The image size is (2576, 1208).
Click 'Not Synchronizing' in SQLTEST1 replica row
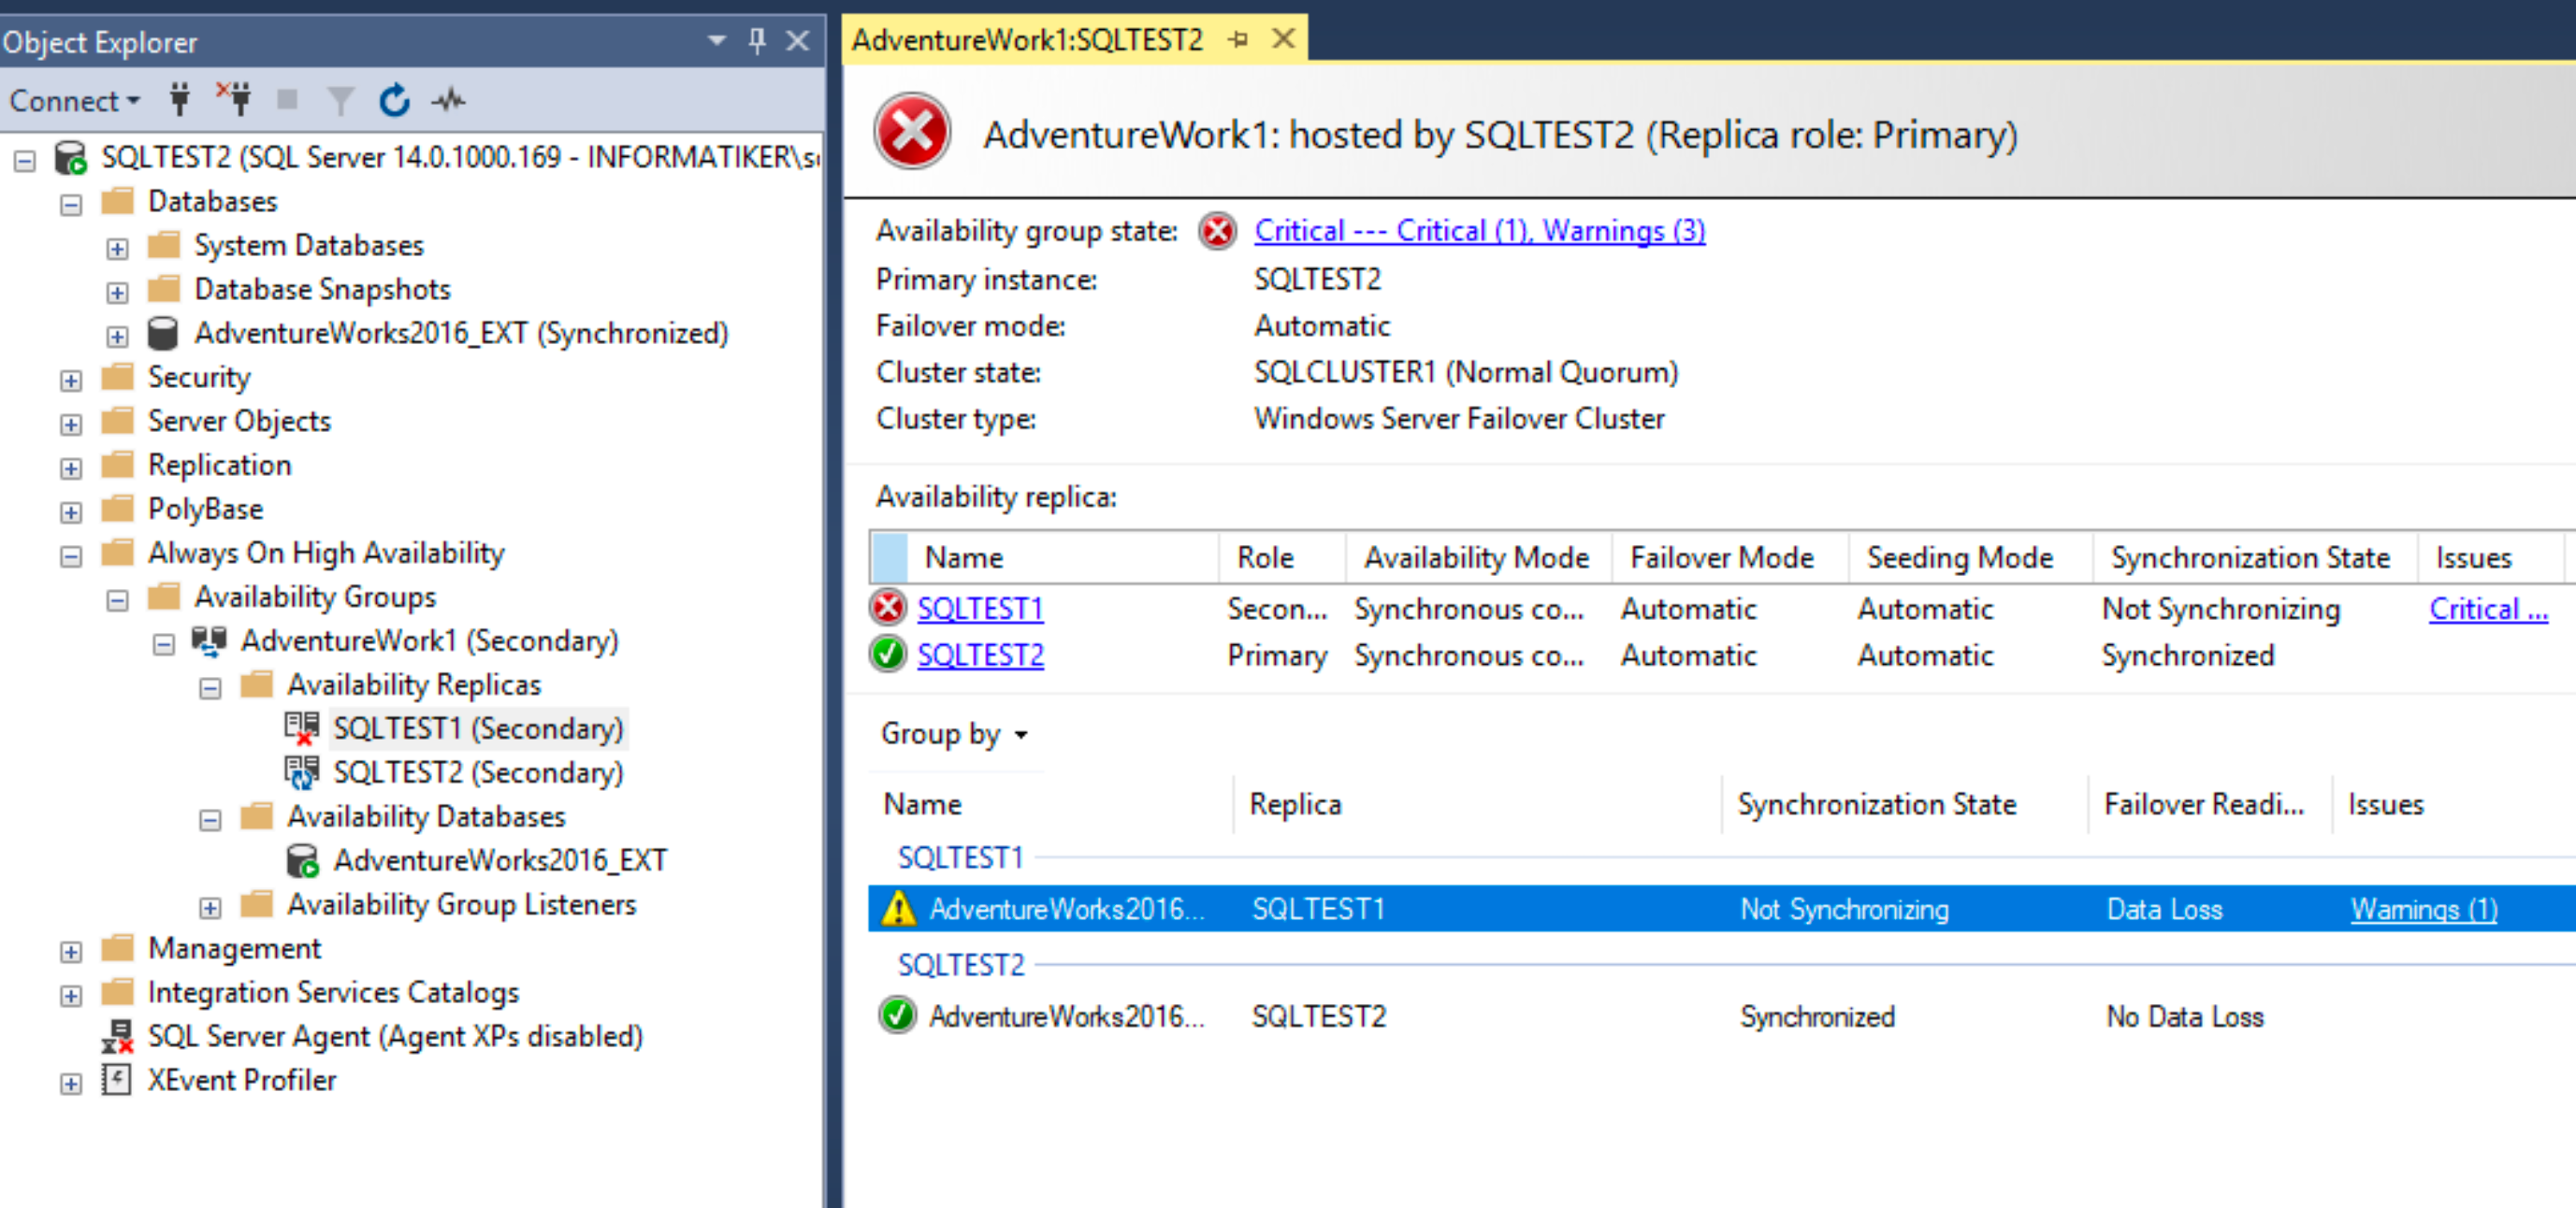point(2220,609)
